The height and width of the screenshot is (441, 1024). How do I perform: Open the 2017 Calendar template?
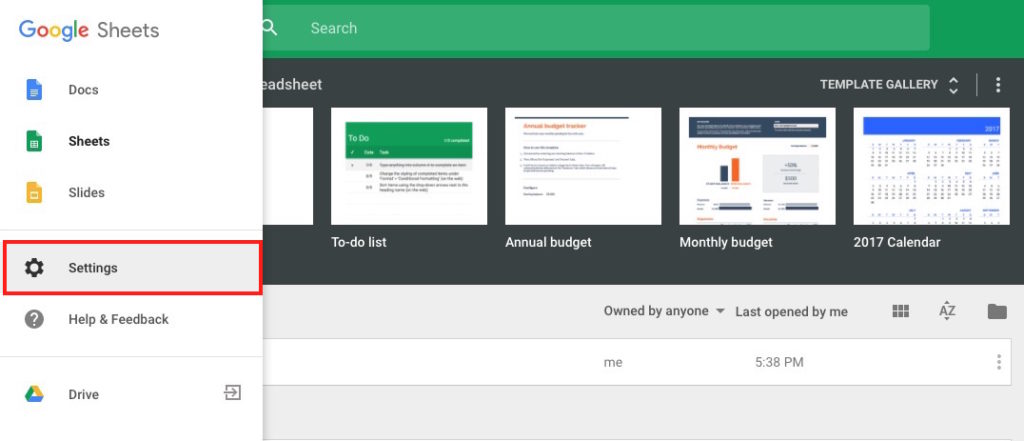[x=931, y=166]
